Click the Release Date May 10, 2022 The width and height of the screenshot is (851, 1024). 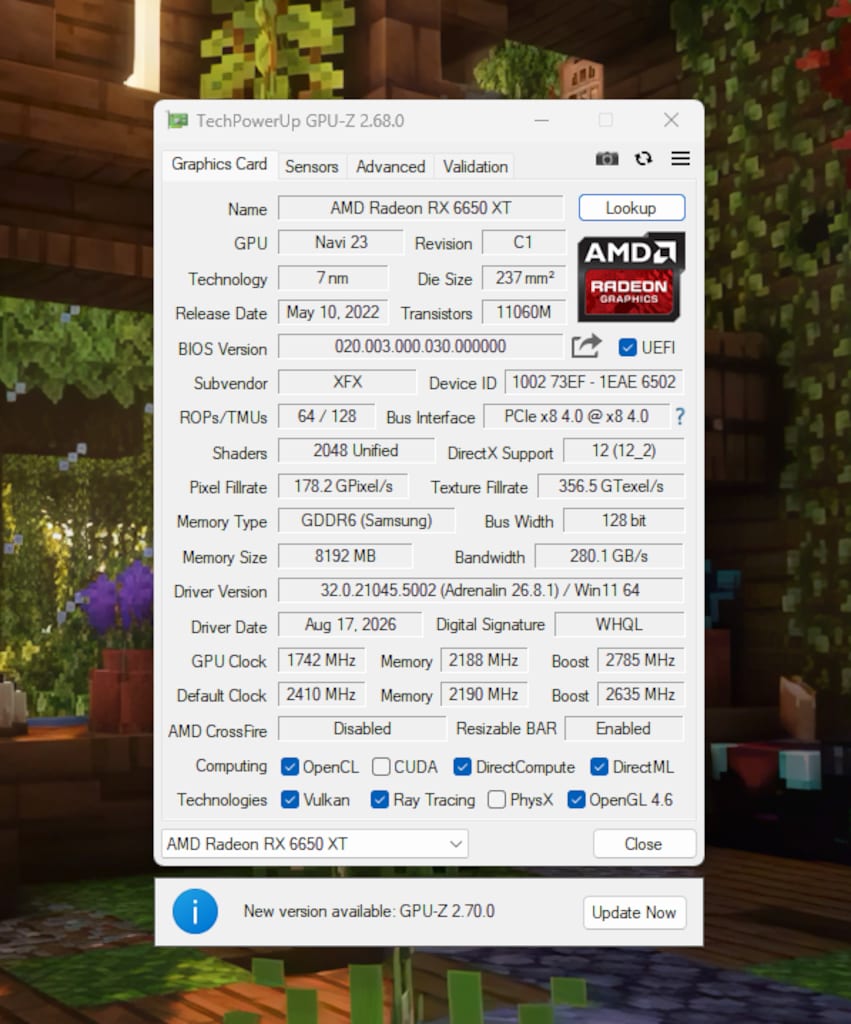point(333,312)
